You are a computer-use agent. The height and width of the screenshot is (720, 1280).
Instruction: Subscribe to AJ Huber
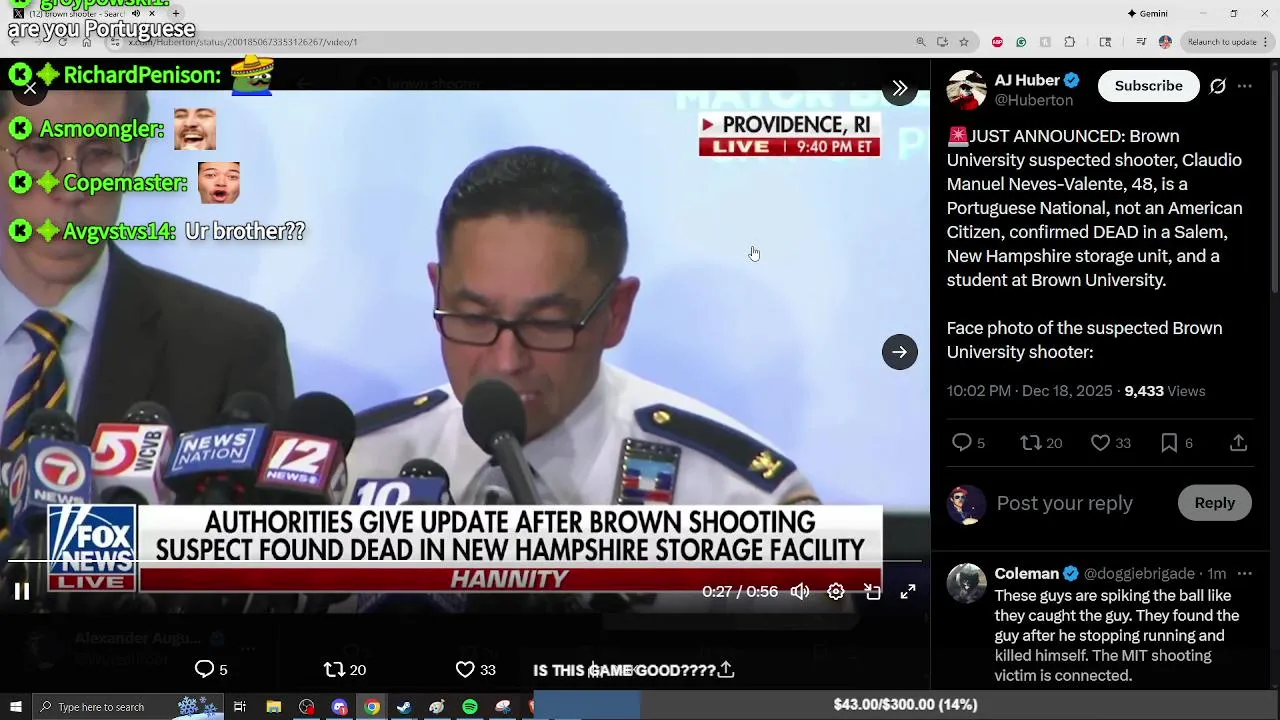point(1148,86)
